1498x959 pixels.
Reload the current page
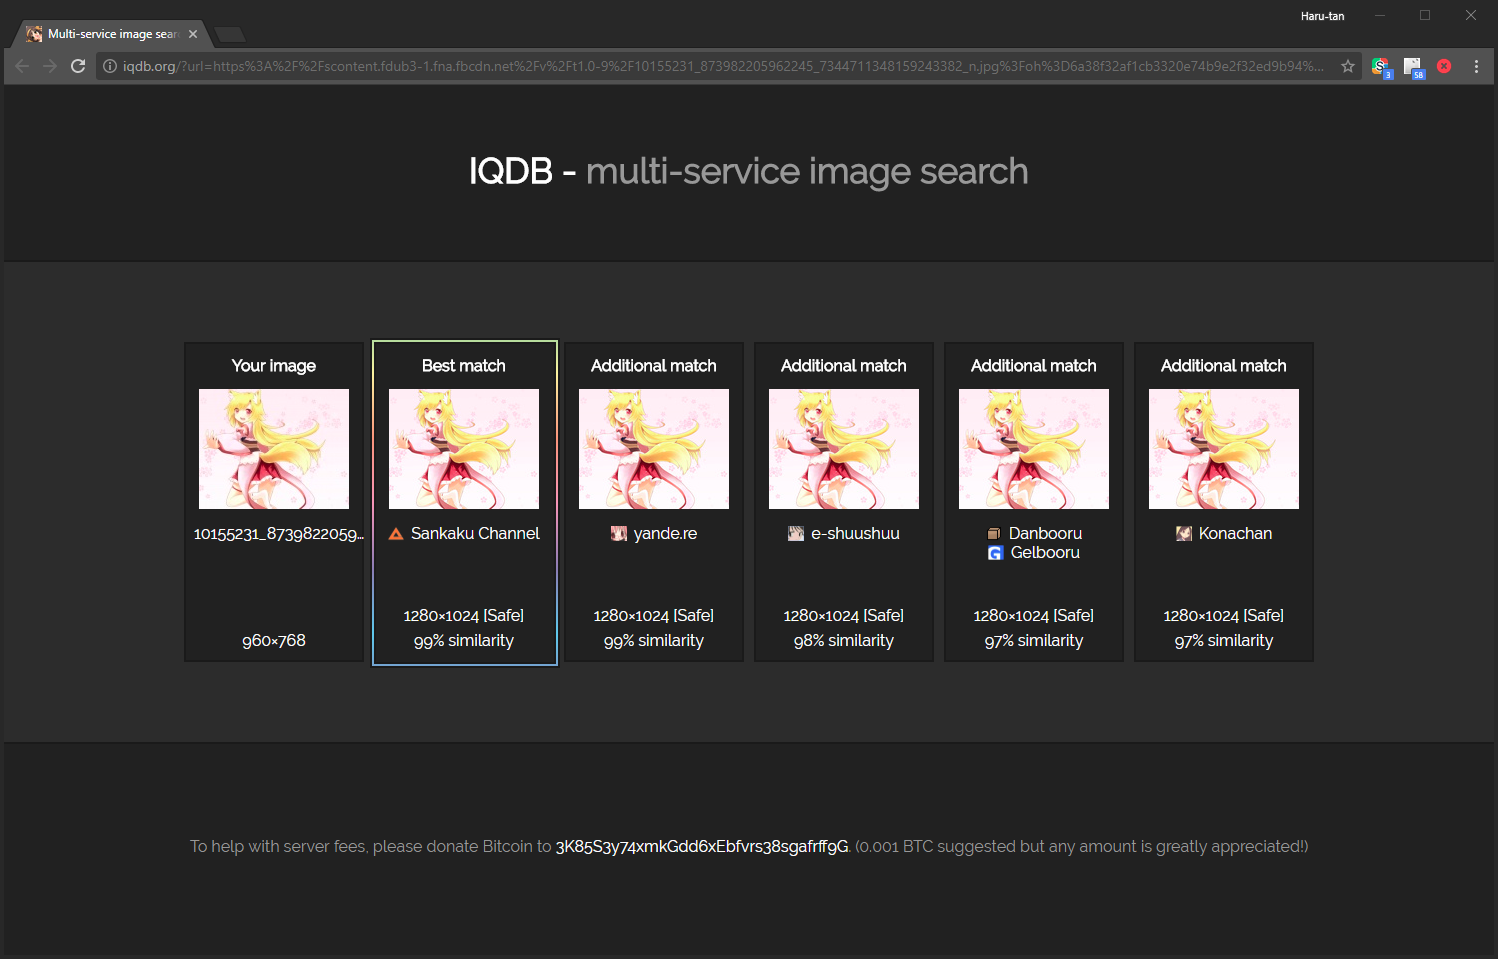(78, 66)
